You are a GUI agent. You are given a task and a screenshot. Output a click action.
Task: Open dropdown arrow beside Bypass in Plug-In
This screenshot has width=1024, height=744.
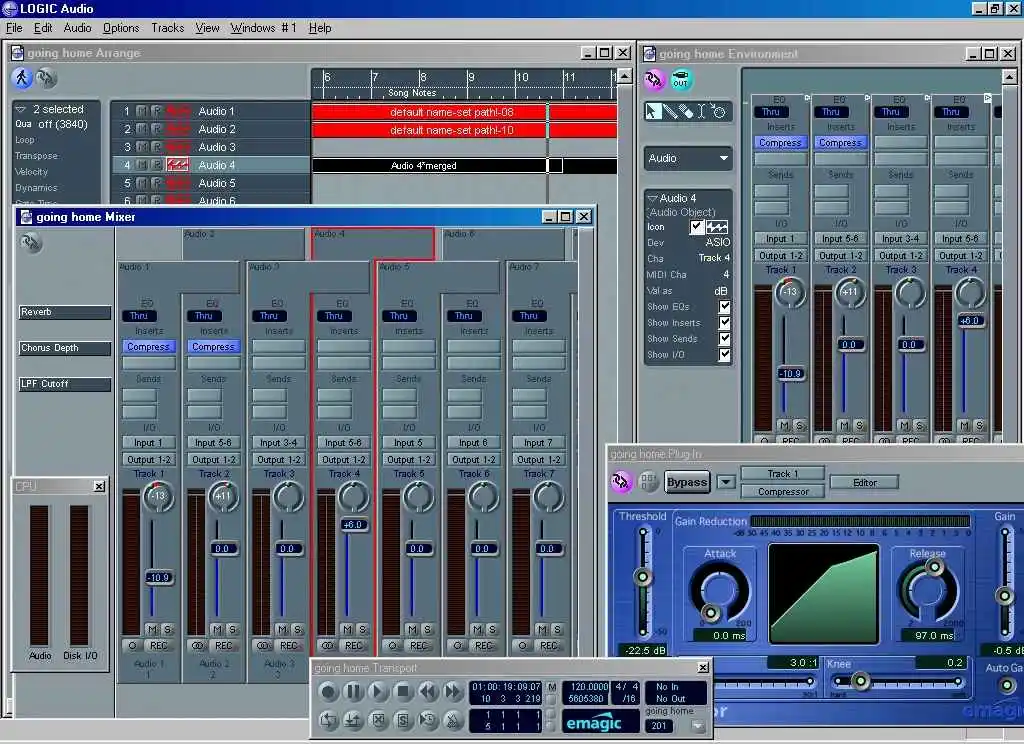coord(726,482)
